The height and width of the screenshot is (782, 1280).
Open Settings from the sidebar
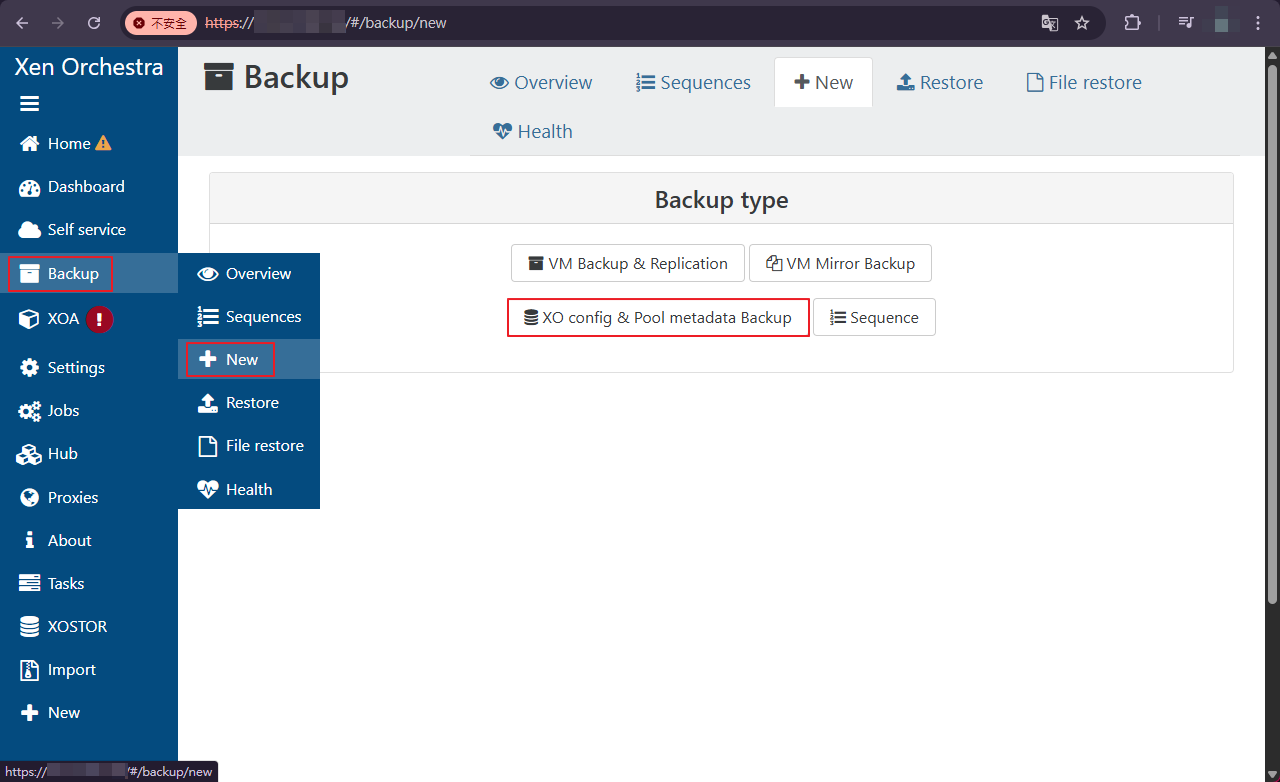(x=62, y=368)
